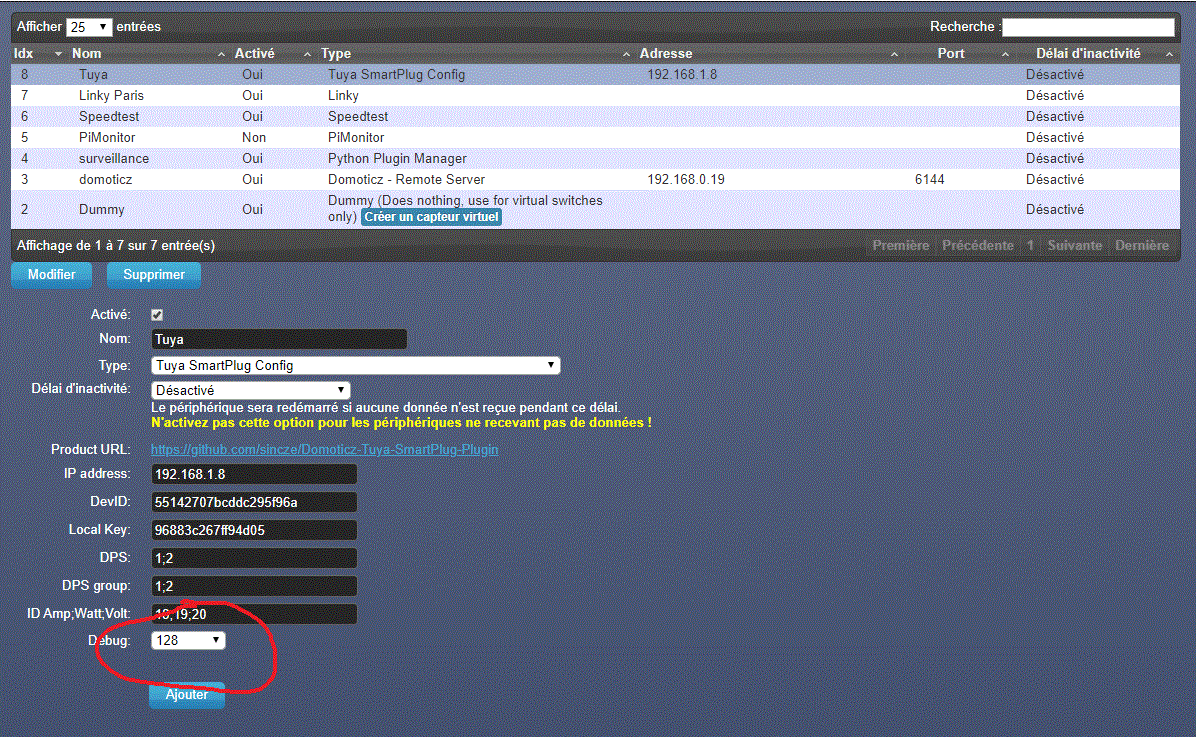Edit the IP address field
1196x737 pixels.
254,475
